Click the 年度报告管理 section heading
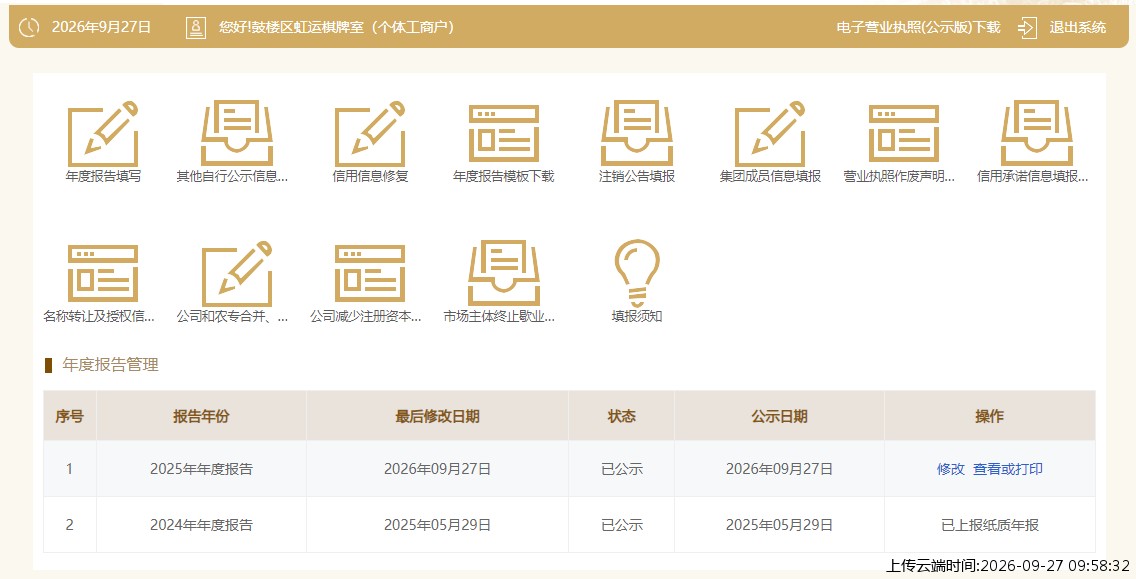 tap(110, 365)
